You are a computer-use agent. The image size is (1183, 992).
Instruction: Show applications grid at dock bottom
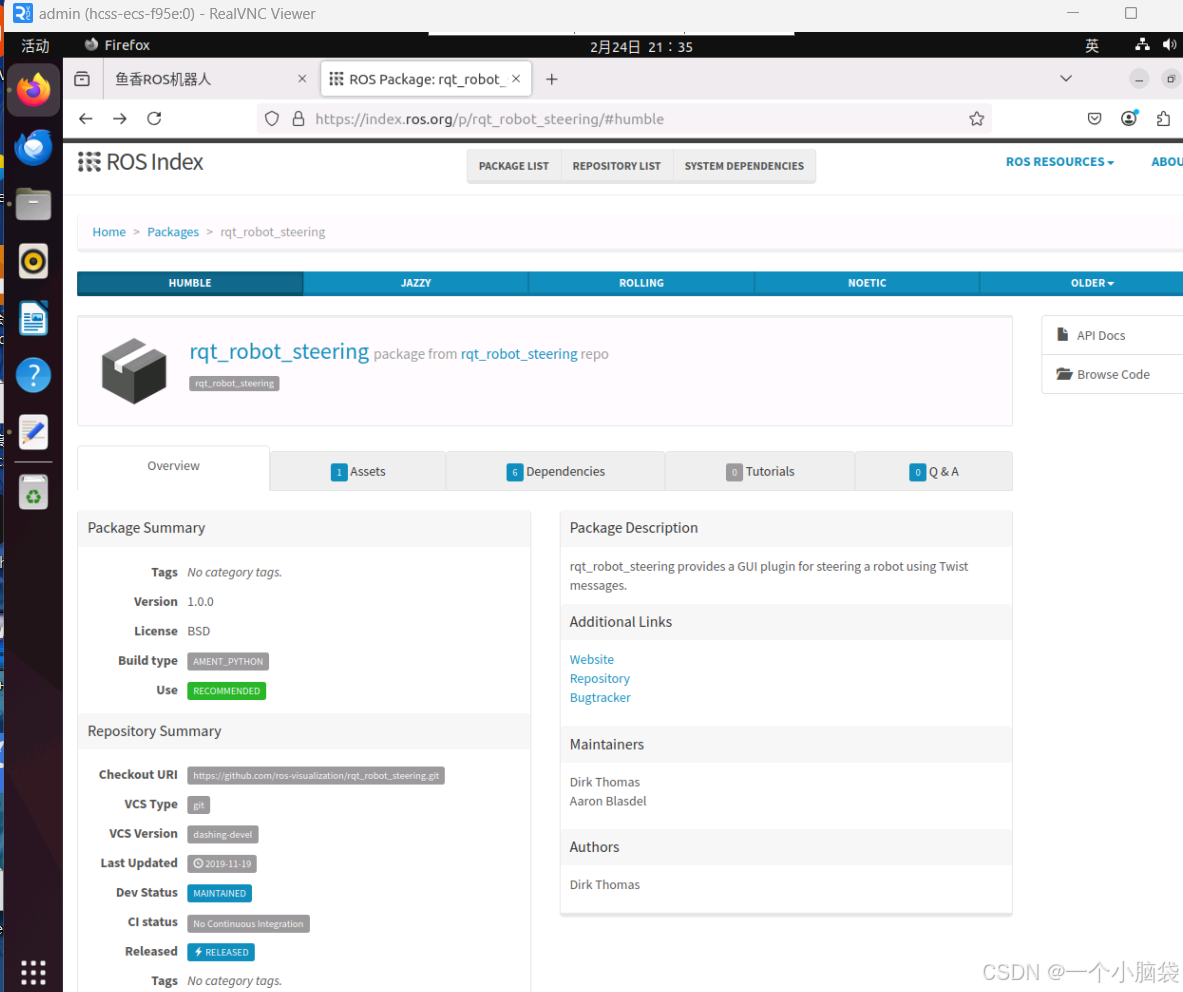point(33,972)
